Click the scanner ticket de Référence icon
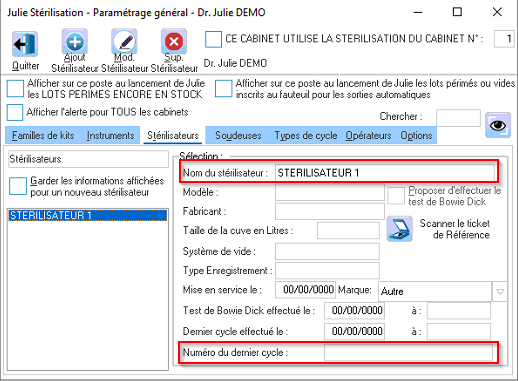518x381 pixels. tap(400, 229)
